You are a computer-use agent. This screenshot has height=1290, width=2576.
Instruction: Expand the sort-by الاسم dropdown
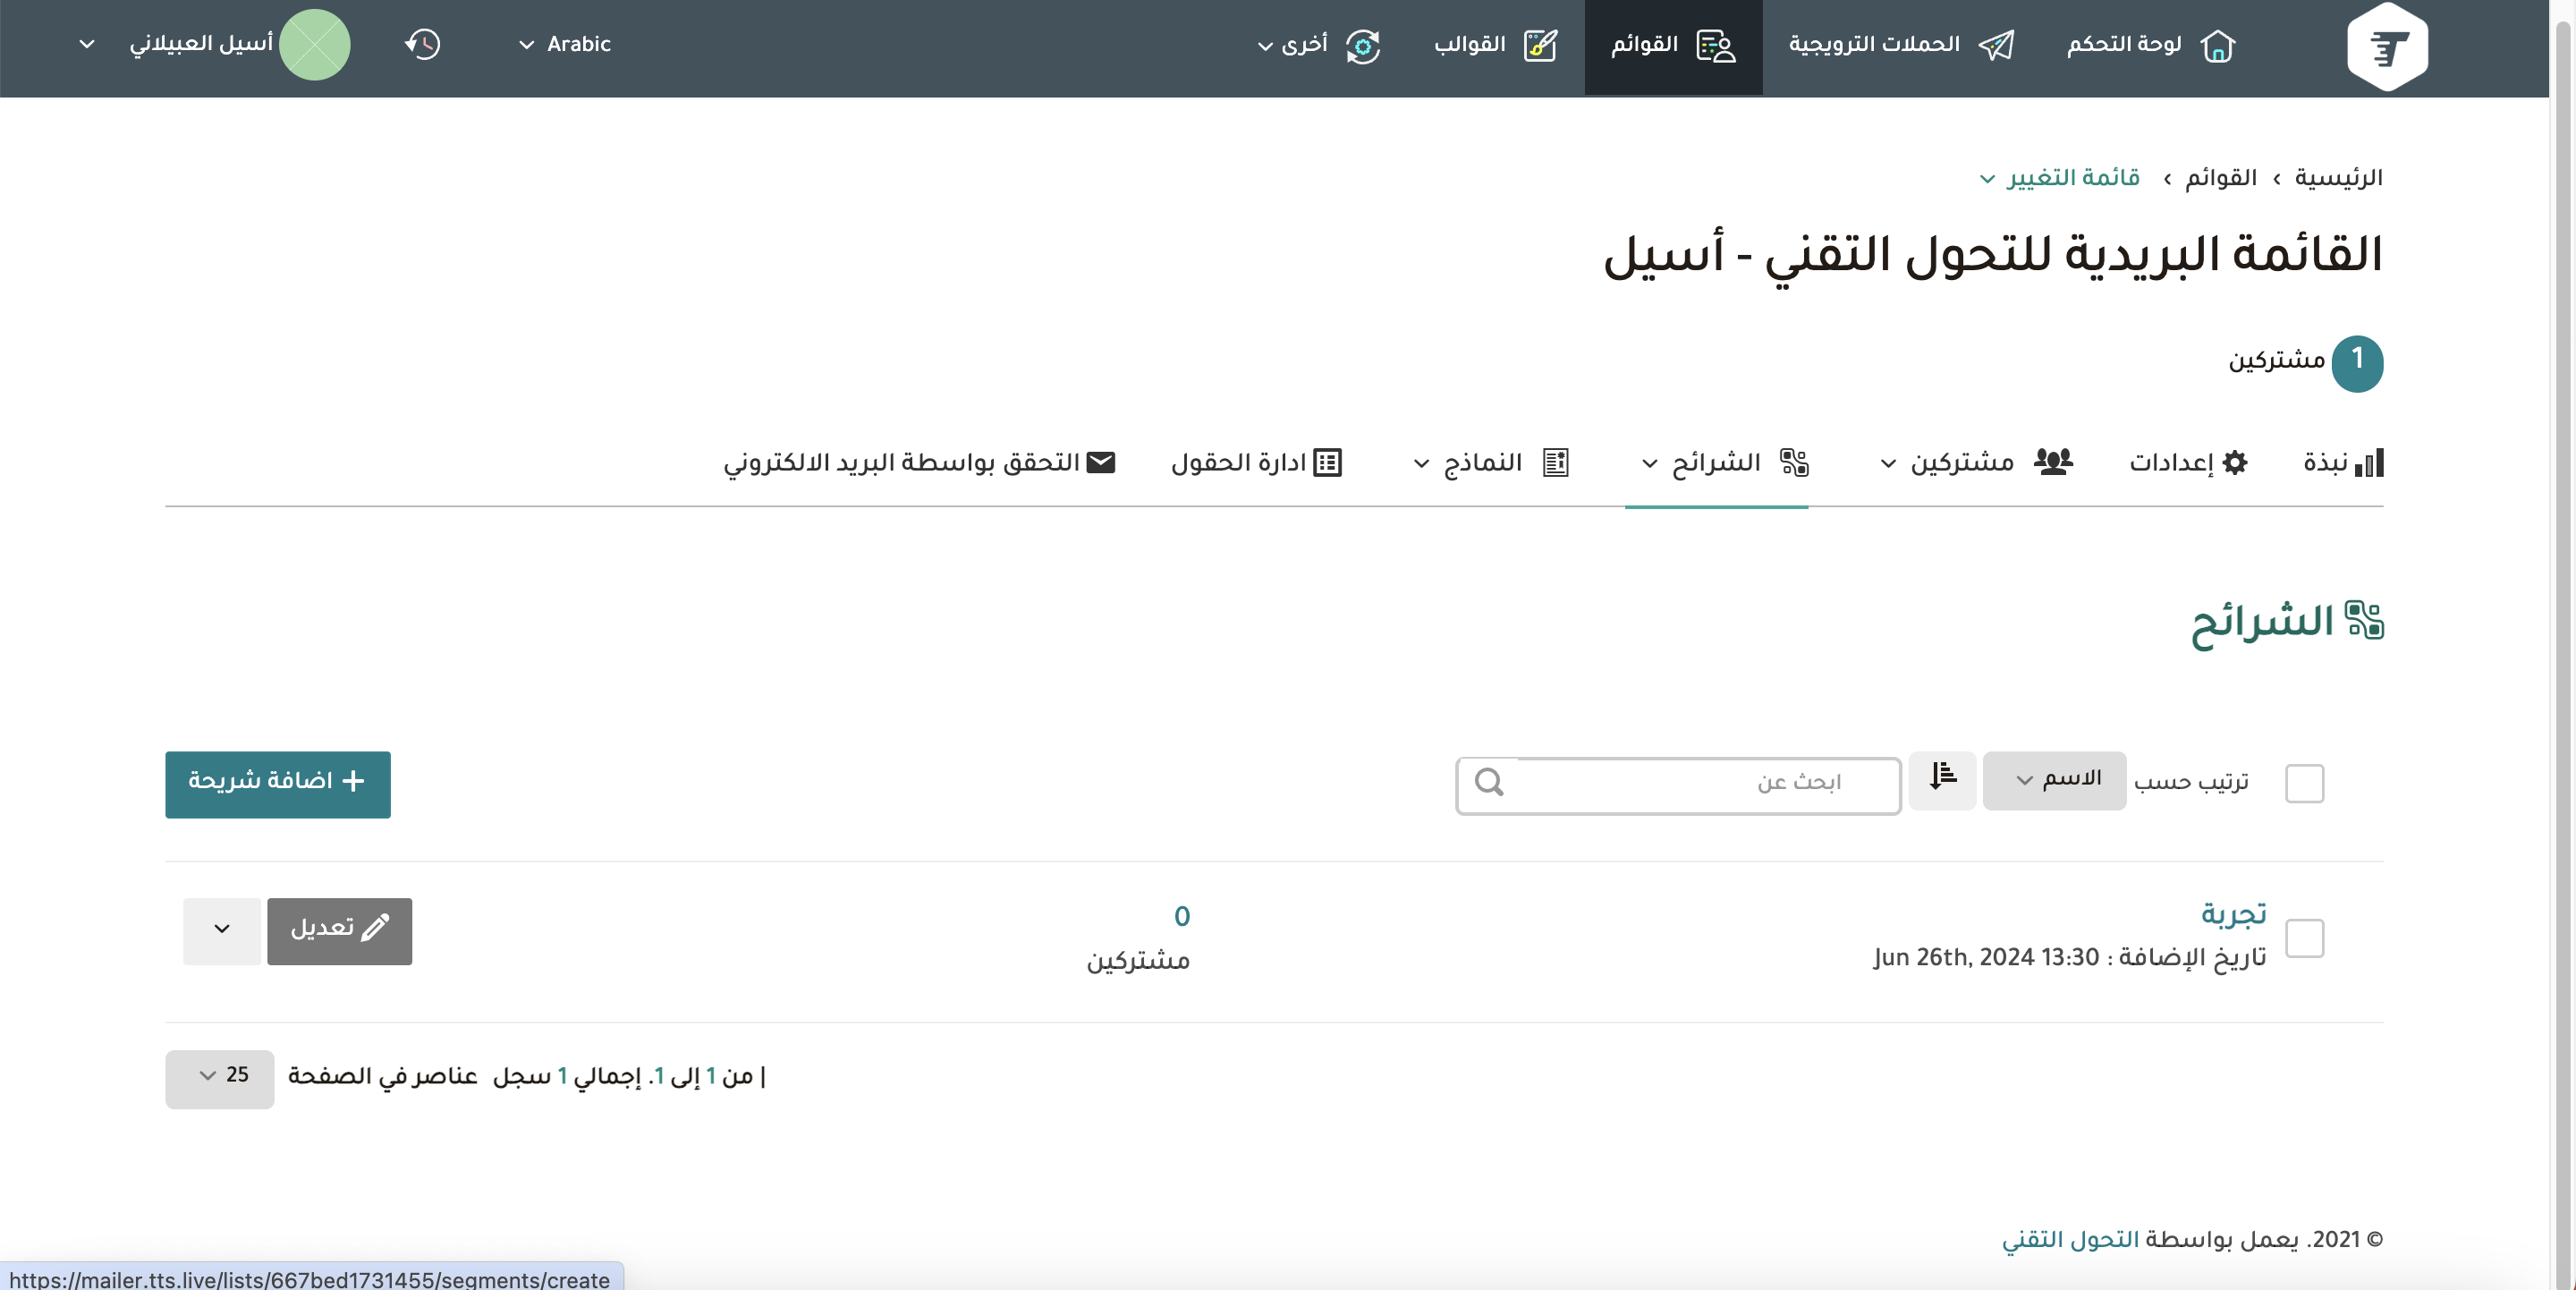[x=2054, y=780]
